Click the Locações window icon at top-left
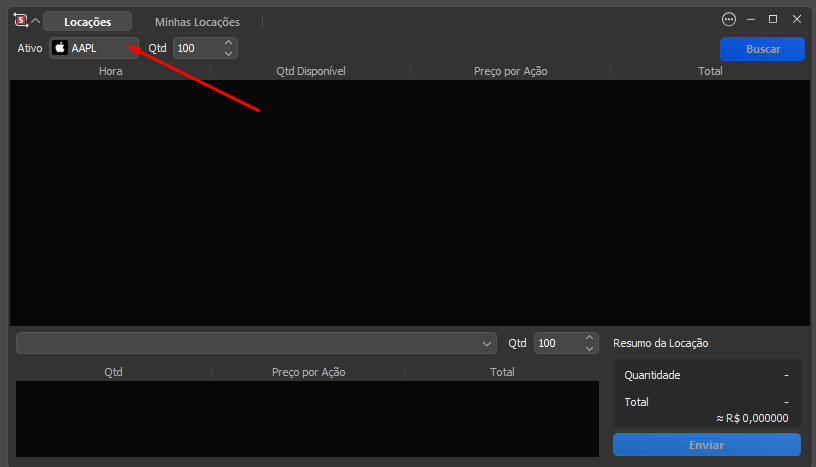Image resolution: width=816 pixels, height=467 pixels. (21, 20)
